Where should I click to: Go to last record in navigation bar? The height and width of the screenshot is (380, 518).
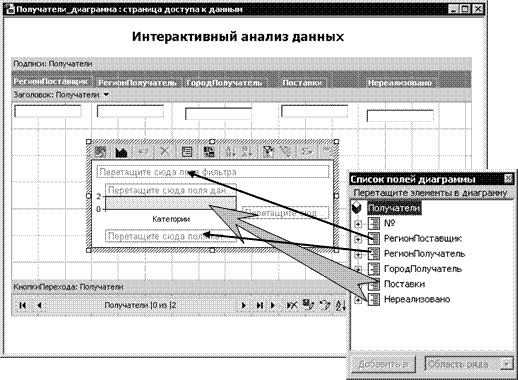[x=259, y=305]
